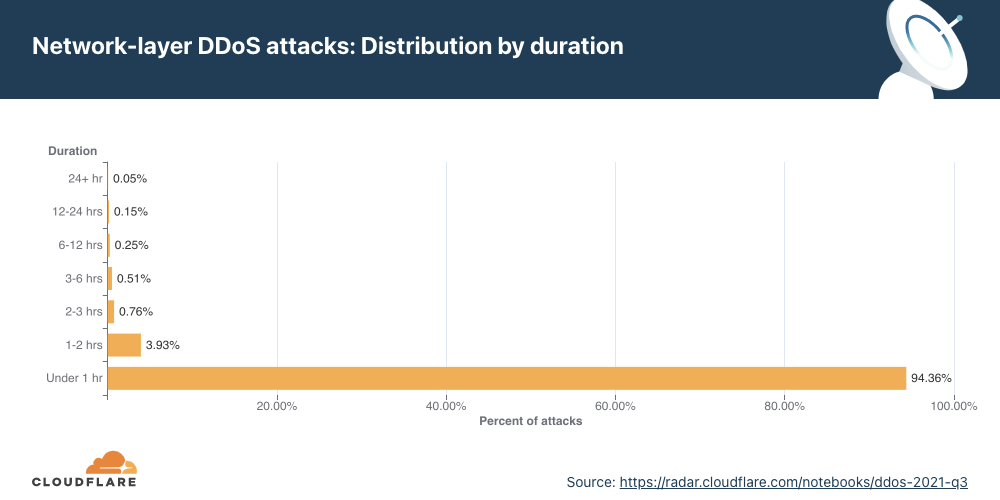Click the 0.51% value label

tap(134, 278)
